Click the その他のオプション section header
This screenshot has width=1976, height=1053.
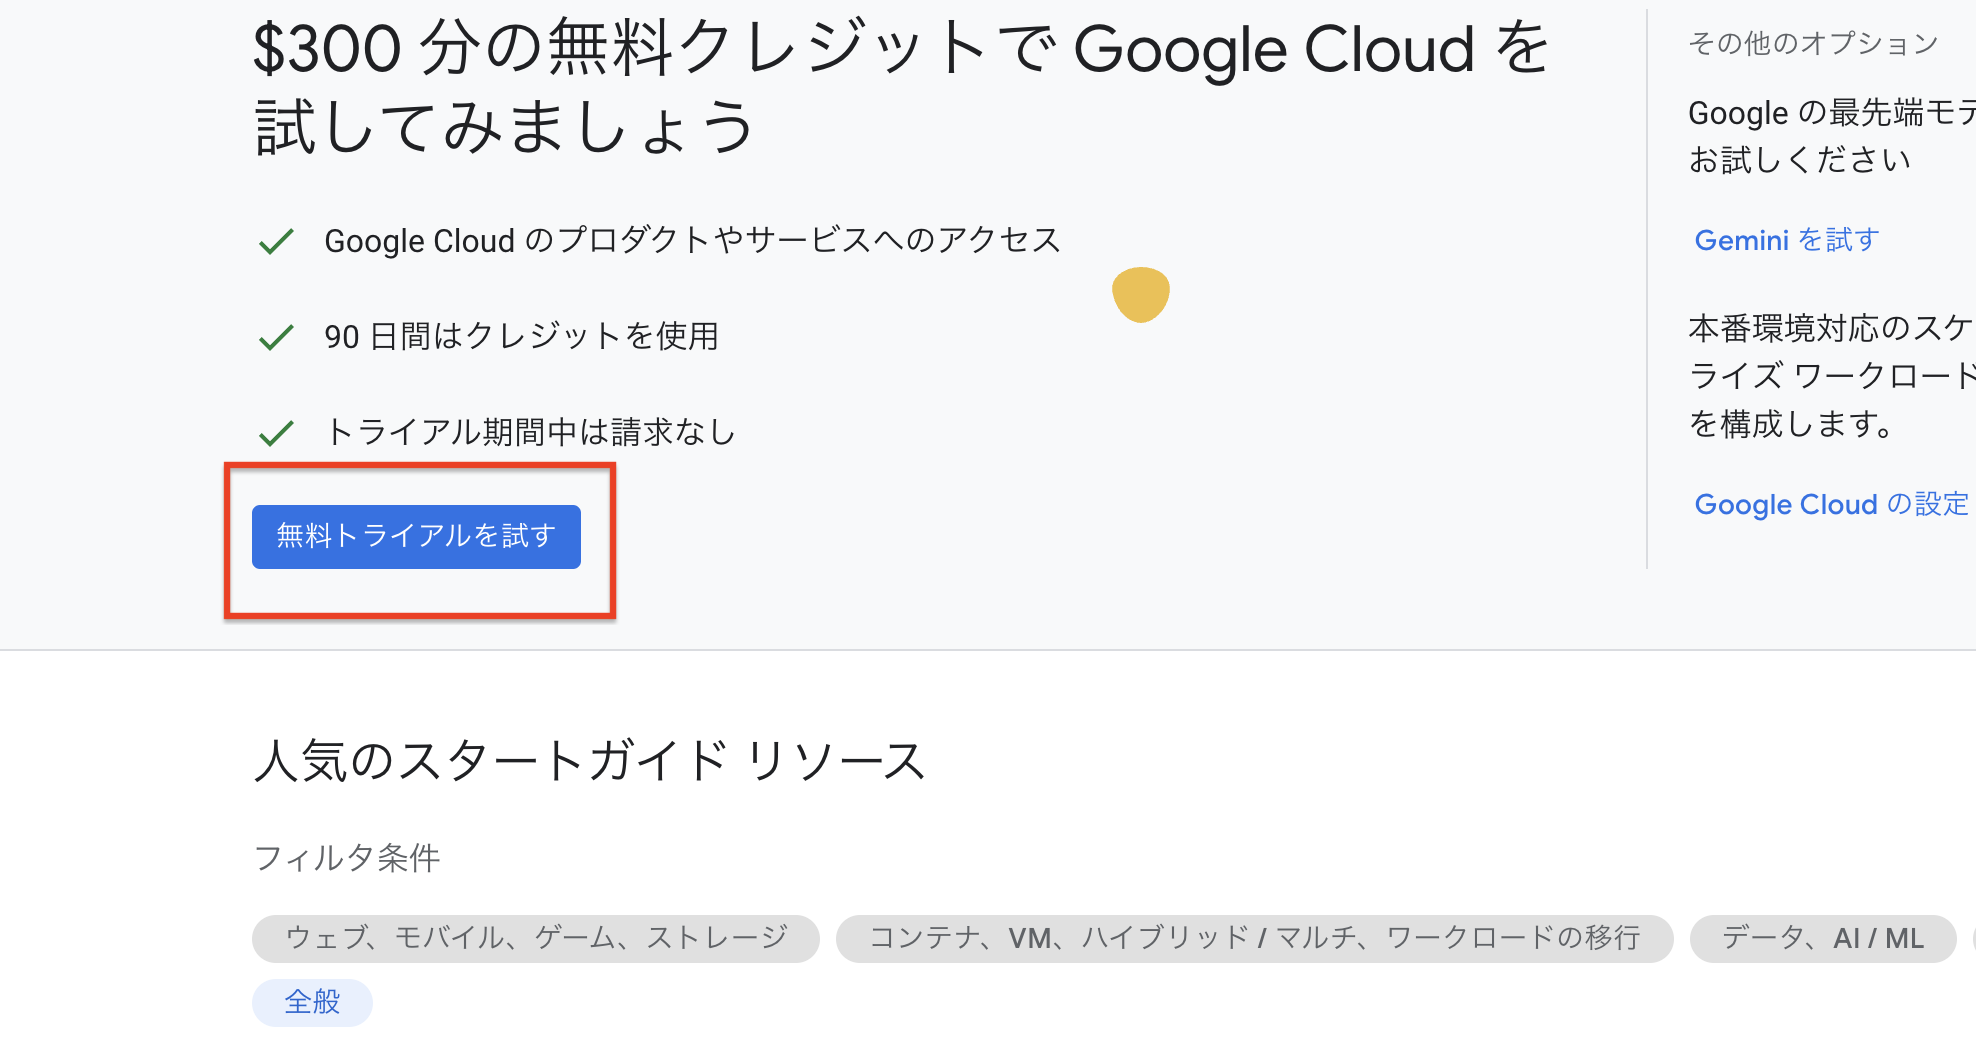(1811, 42)
